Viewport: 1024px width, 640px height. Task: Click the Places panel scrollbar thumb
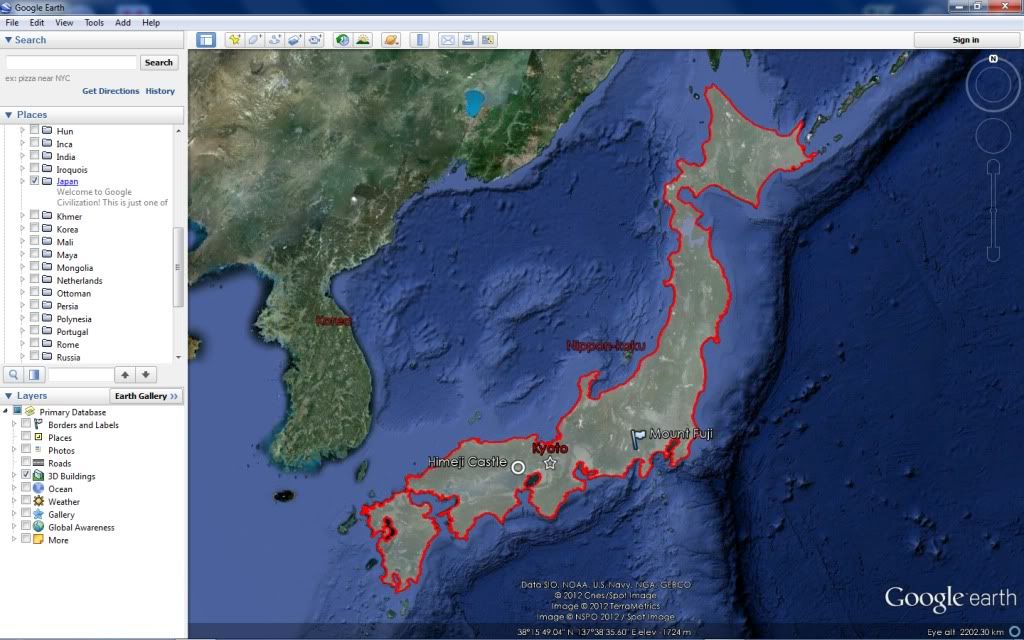tap(178, 267)
